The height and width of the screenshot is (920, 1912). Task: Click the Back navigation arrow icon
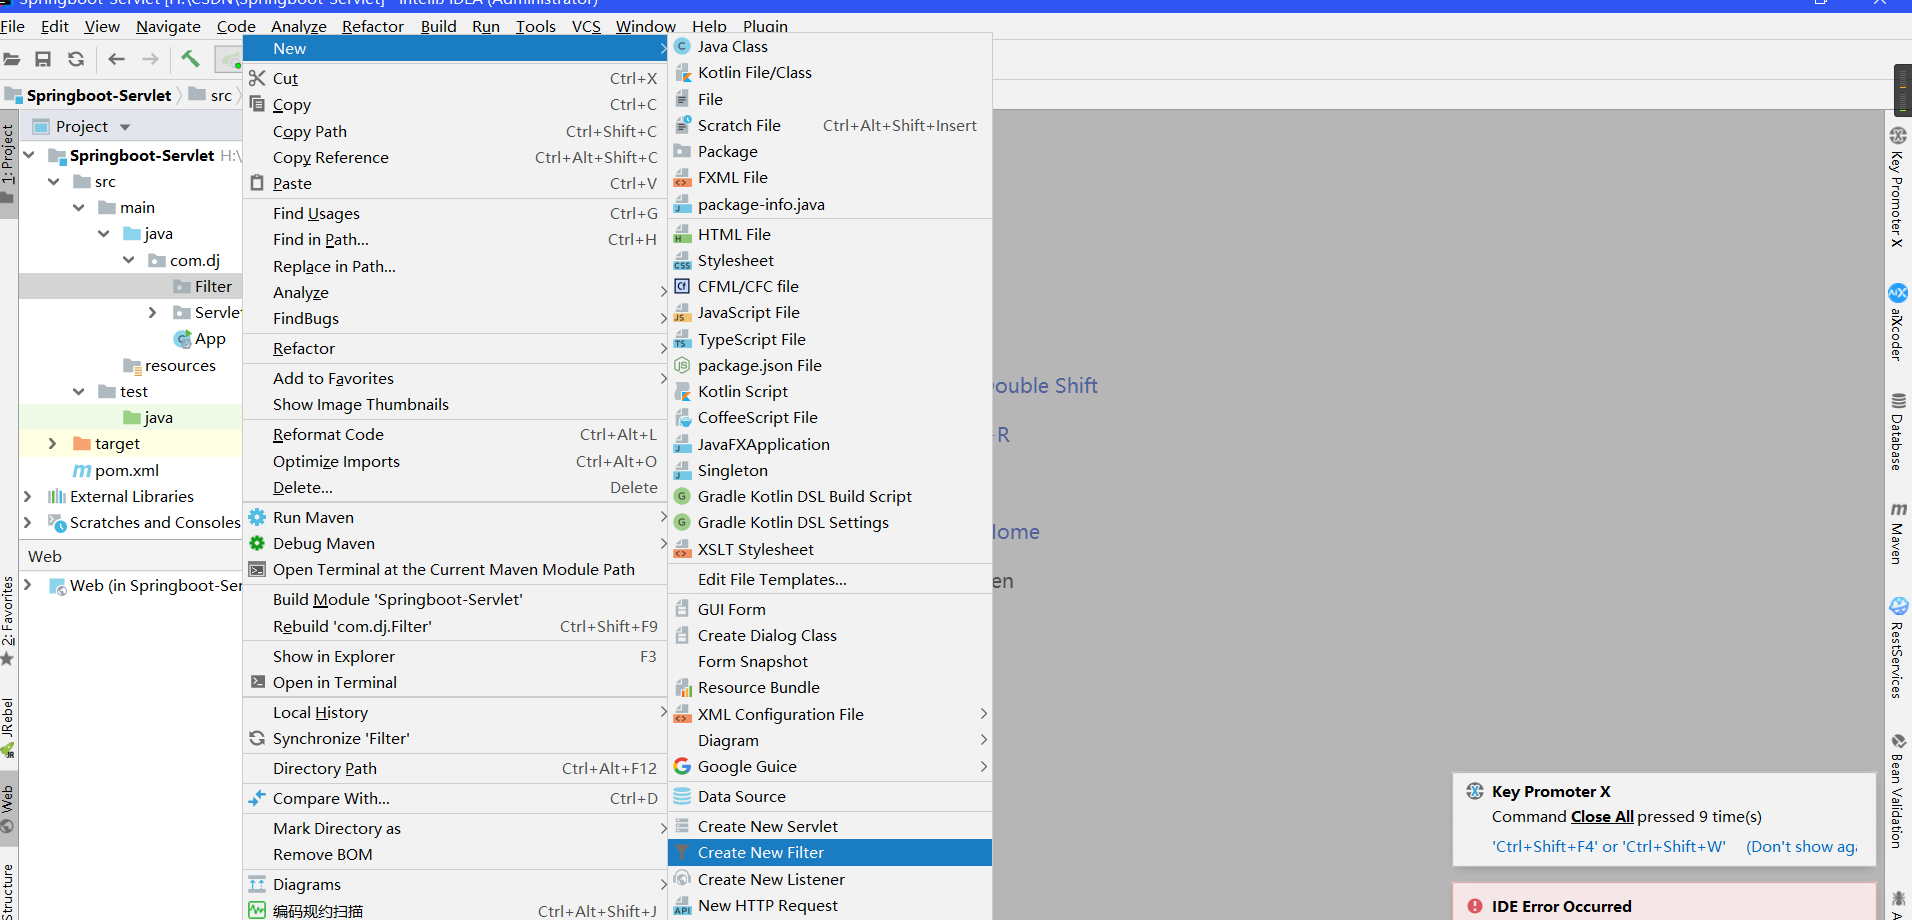[x=116, y=59]
